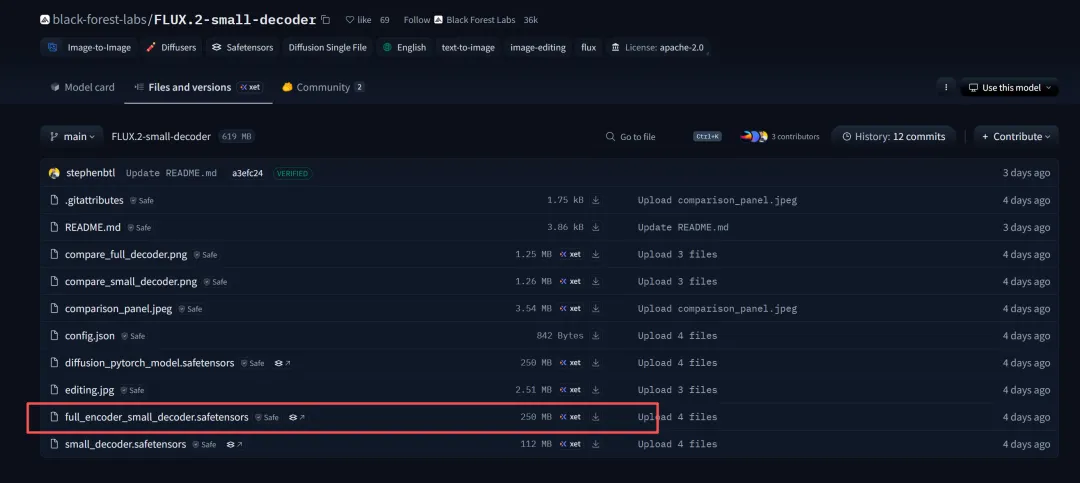Open compare_small_decoder.png
Image resolution: width=1080 pixels, height=483 pixels.
click(x=131, y=281)
